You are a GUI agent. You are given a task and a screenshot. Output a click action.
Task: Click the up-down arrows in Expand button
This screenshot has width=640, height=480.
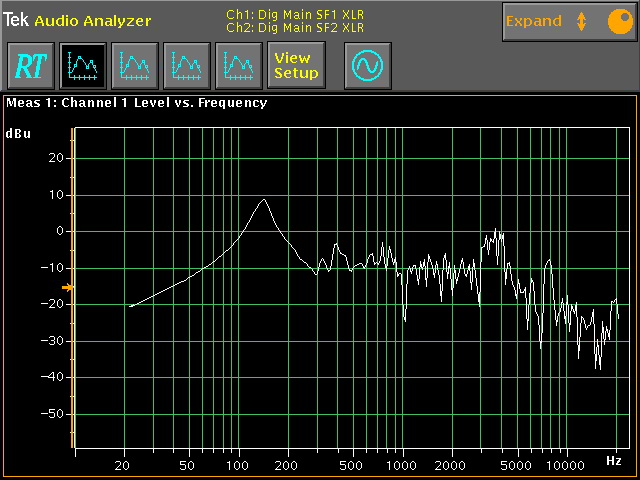581,21
